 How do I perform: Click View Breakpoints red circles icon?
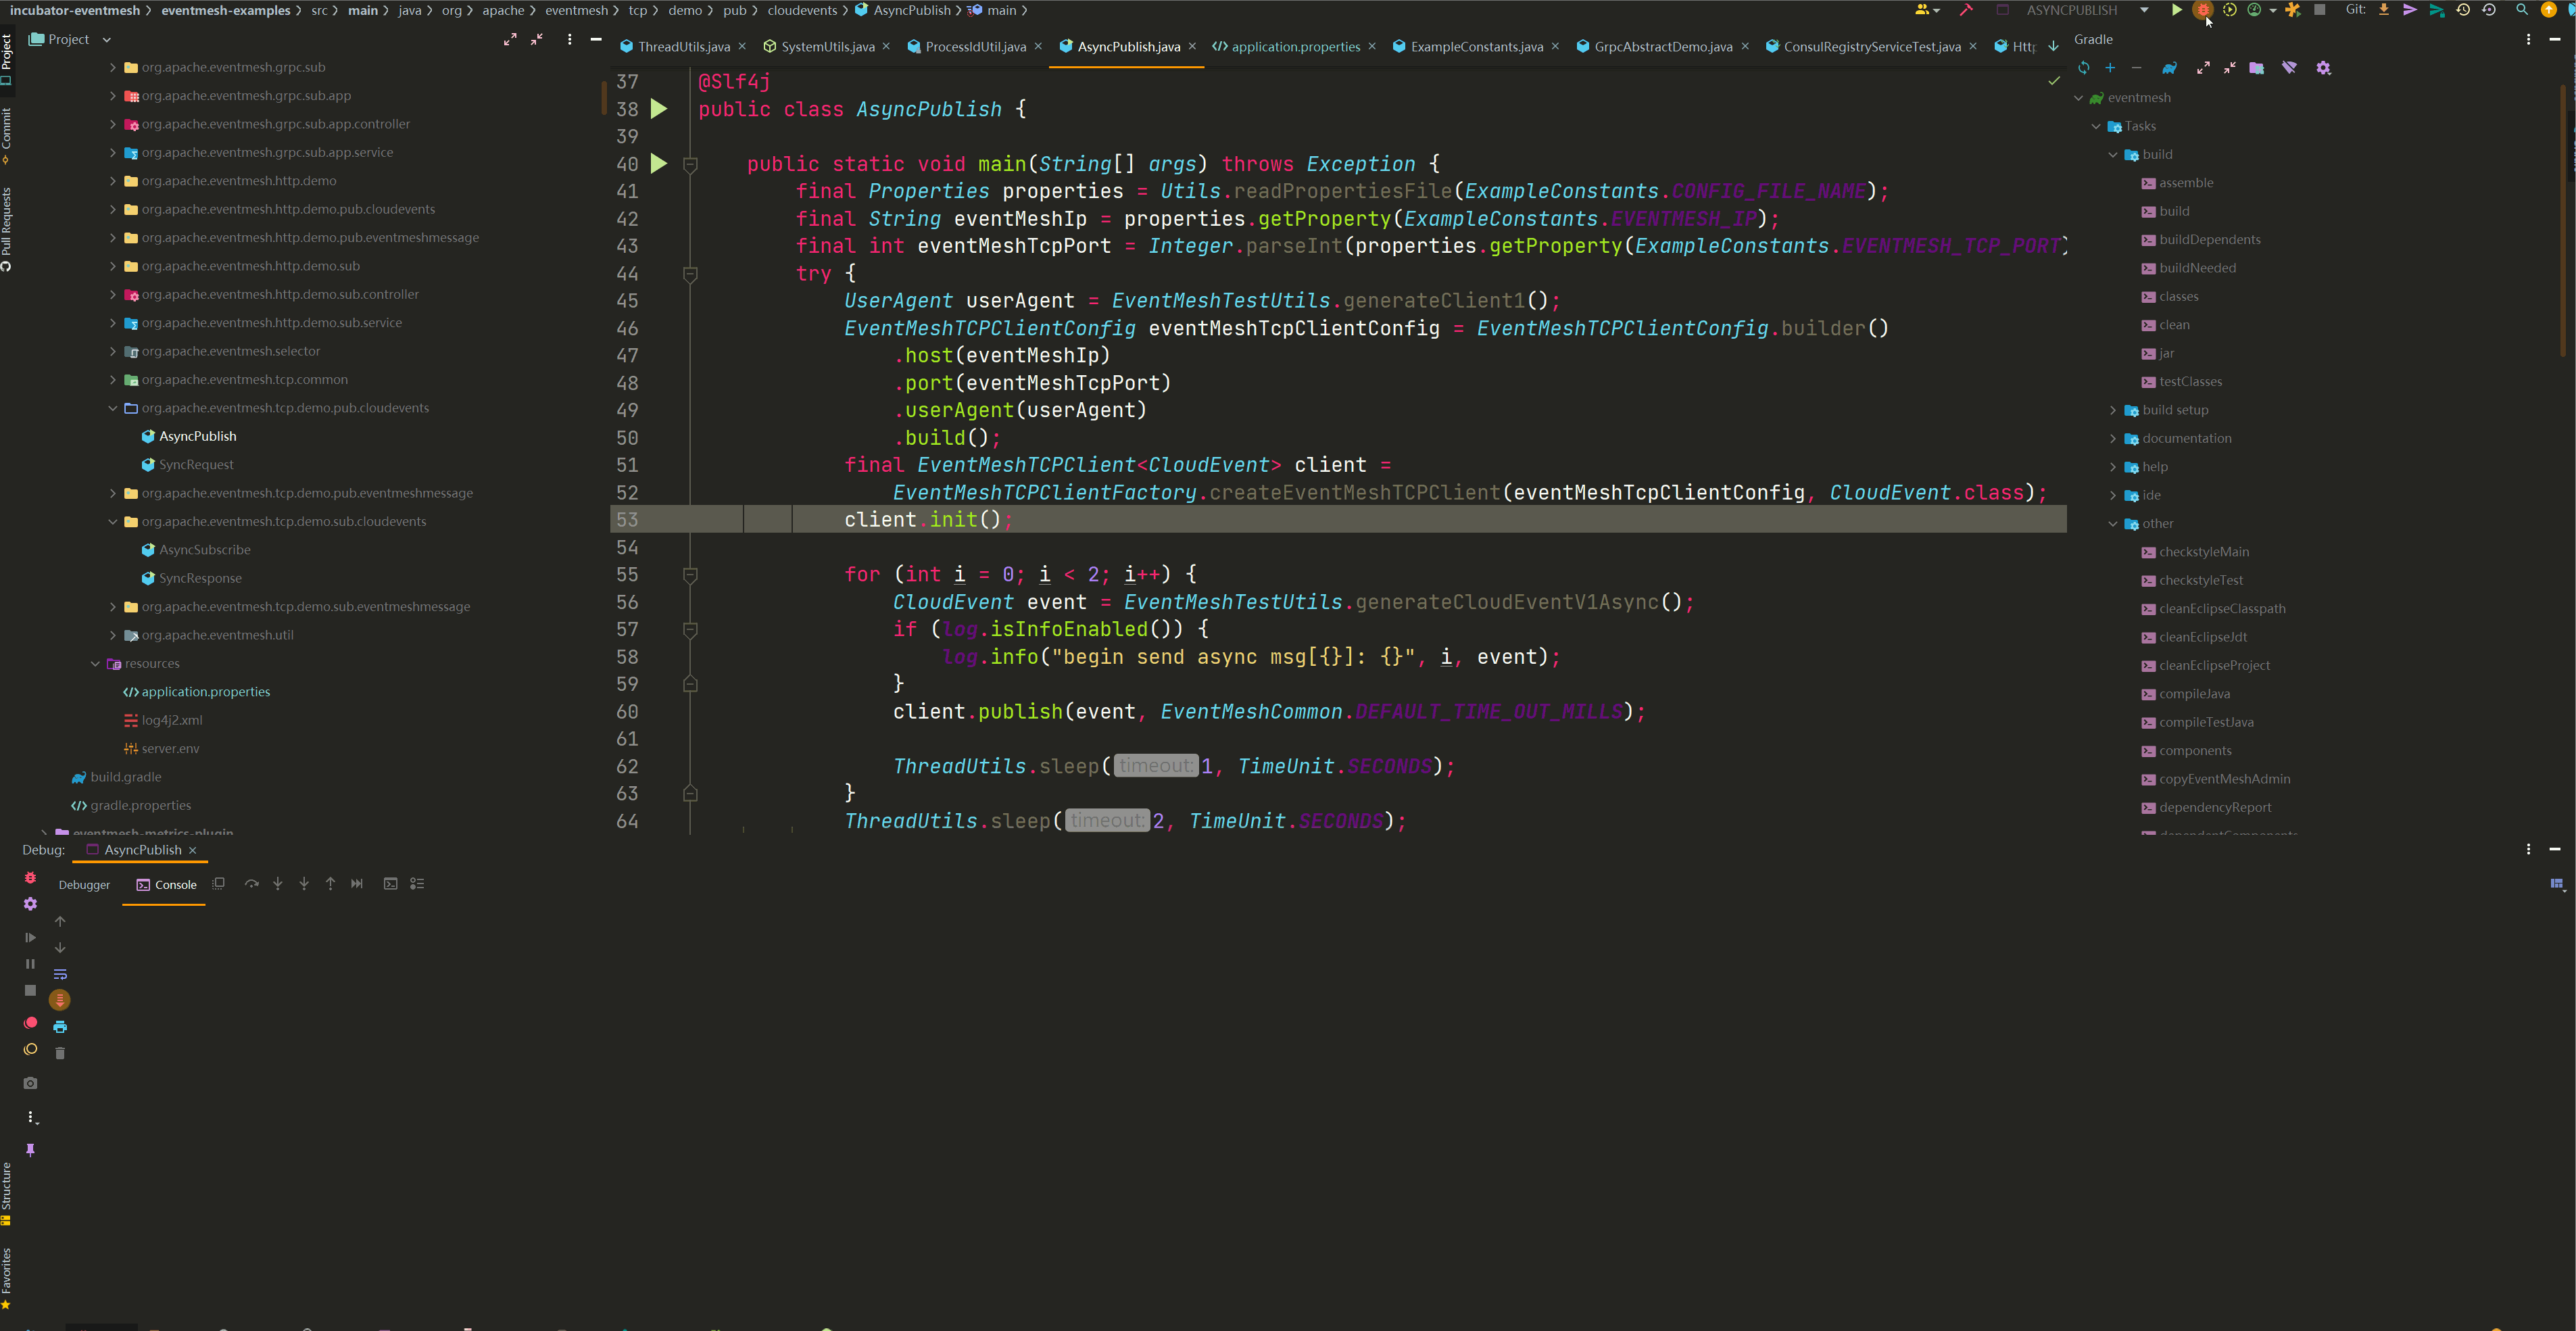click(x=30, y=1023)
